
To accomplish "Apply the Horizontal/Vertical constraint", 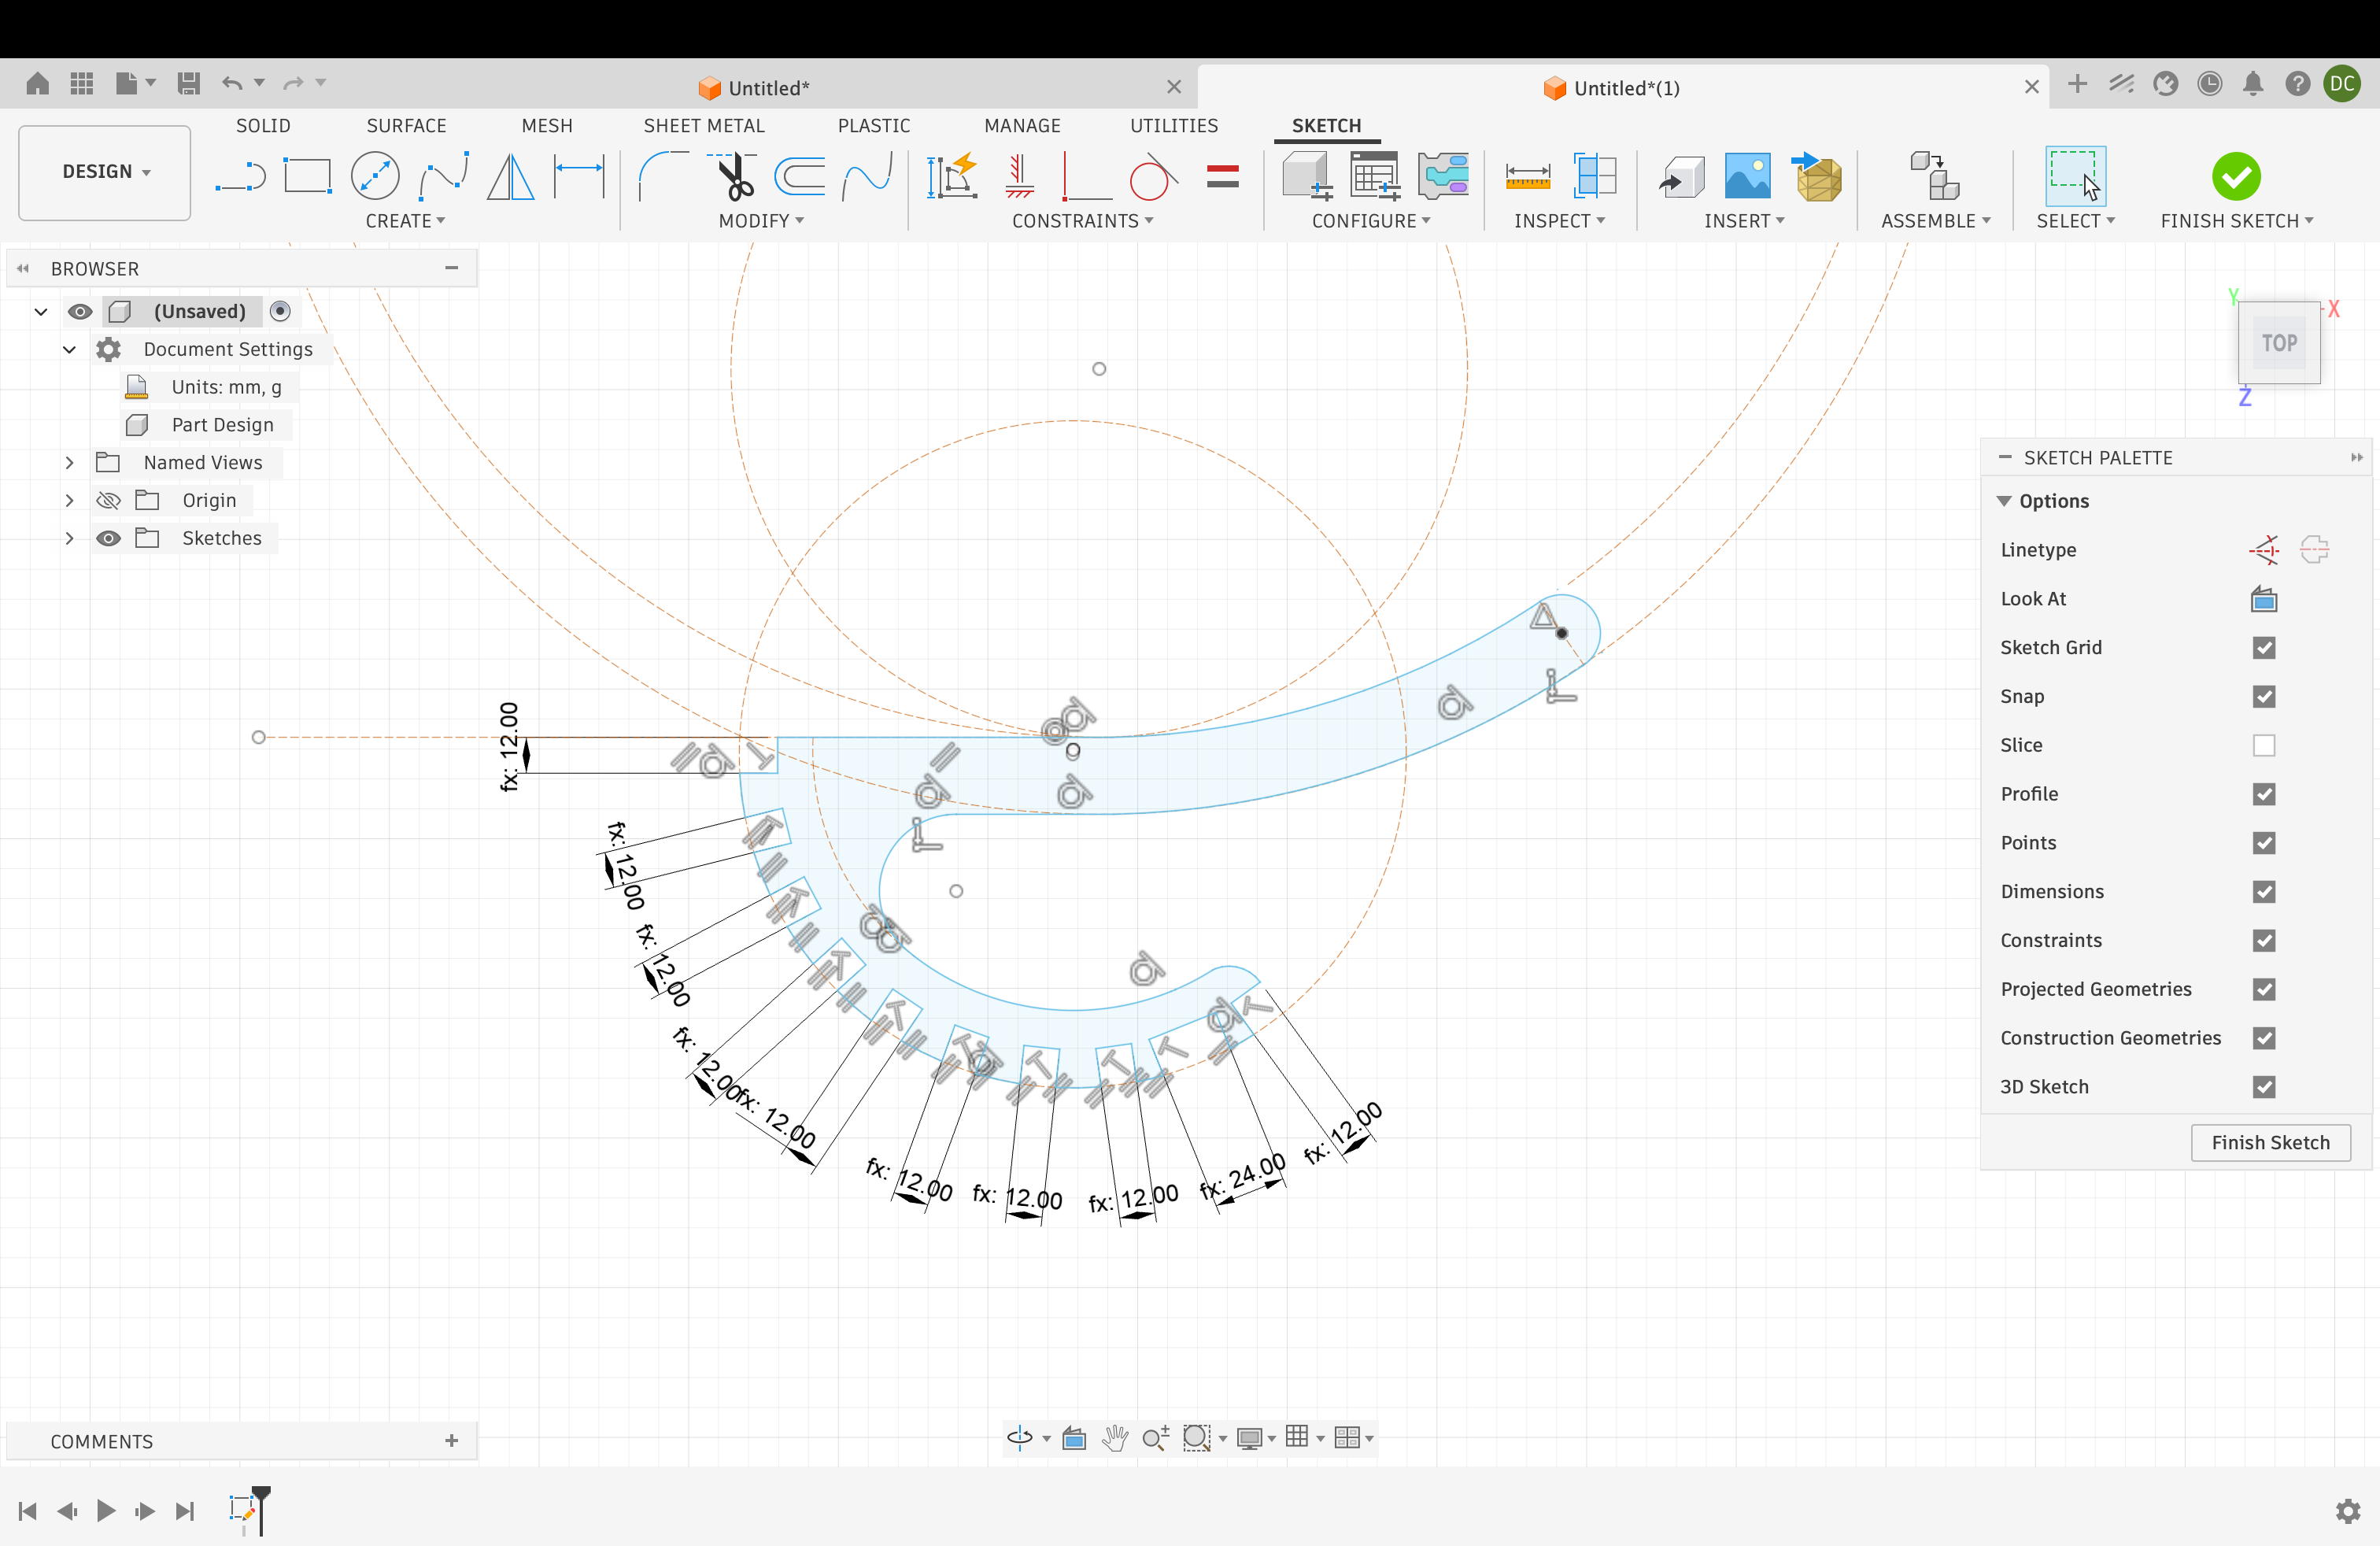I will tap(1019, 177).
